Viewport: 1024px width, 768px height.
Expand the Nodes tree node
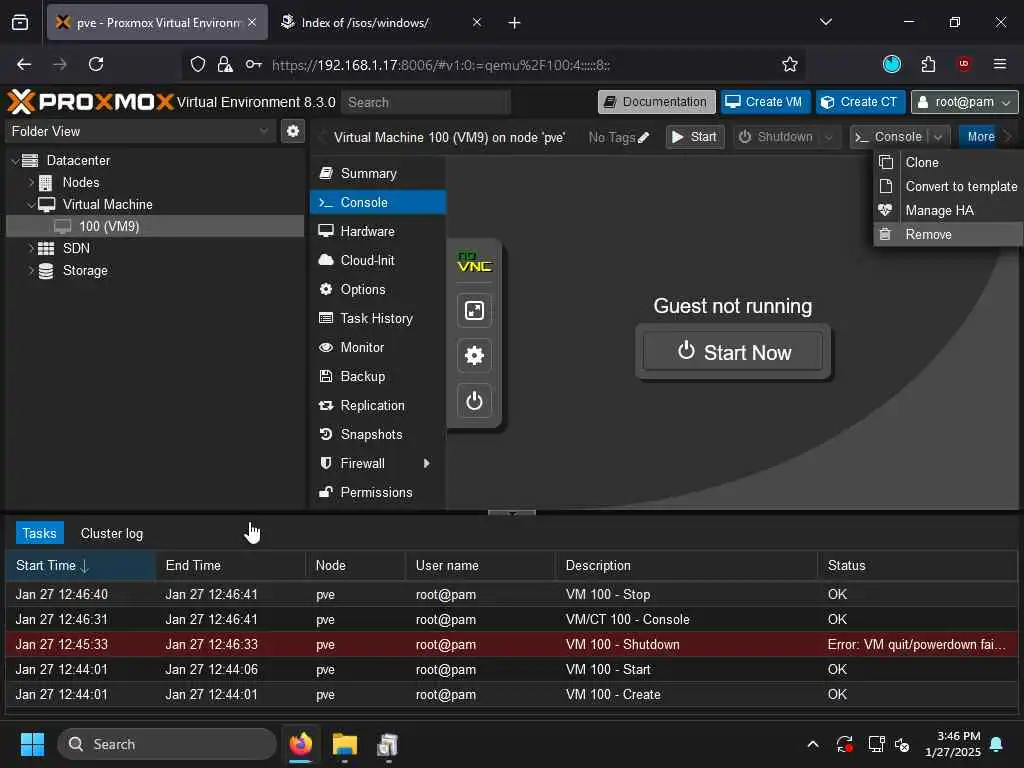[31, 182]
